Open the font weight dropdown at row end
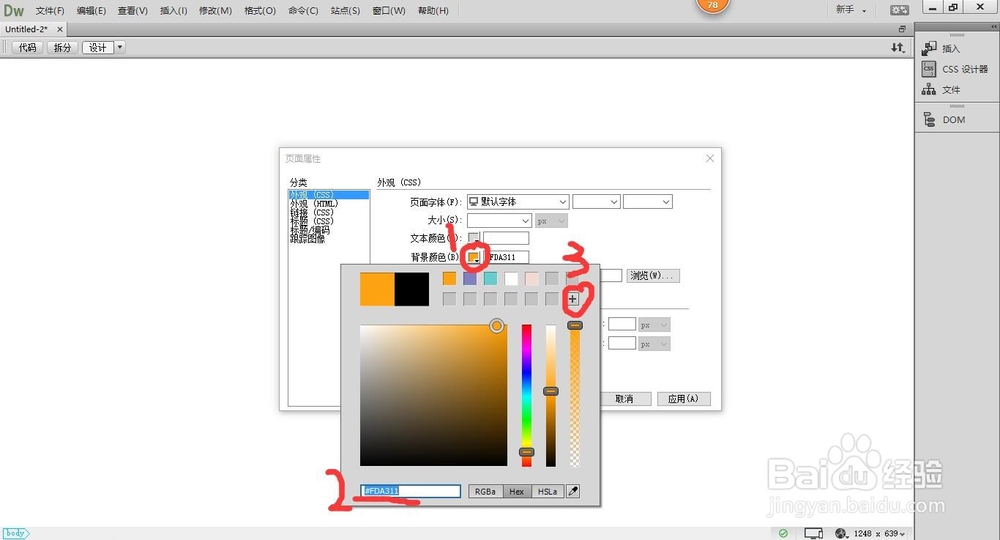The image size is (1000, 540). pos(648,201)
